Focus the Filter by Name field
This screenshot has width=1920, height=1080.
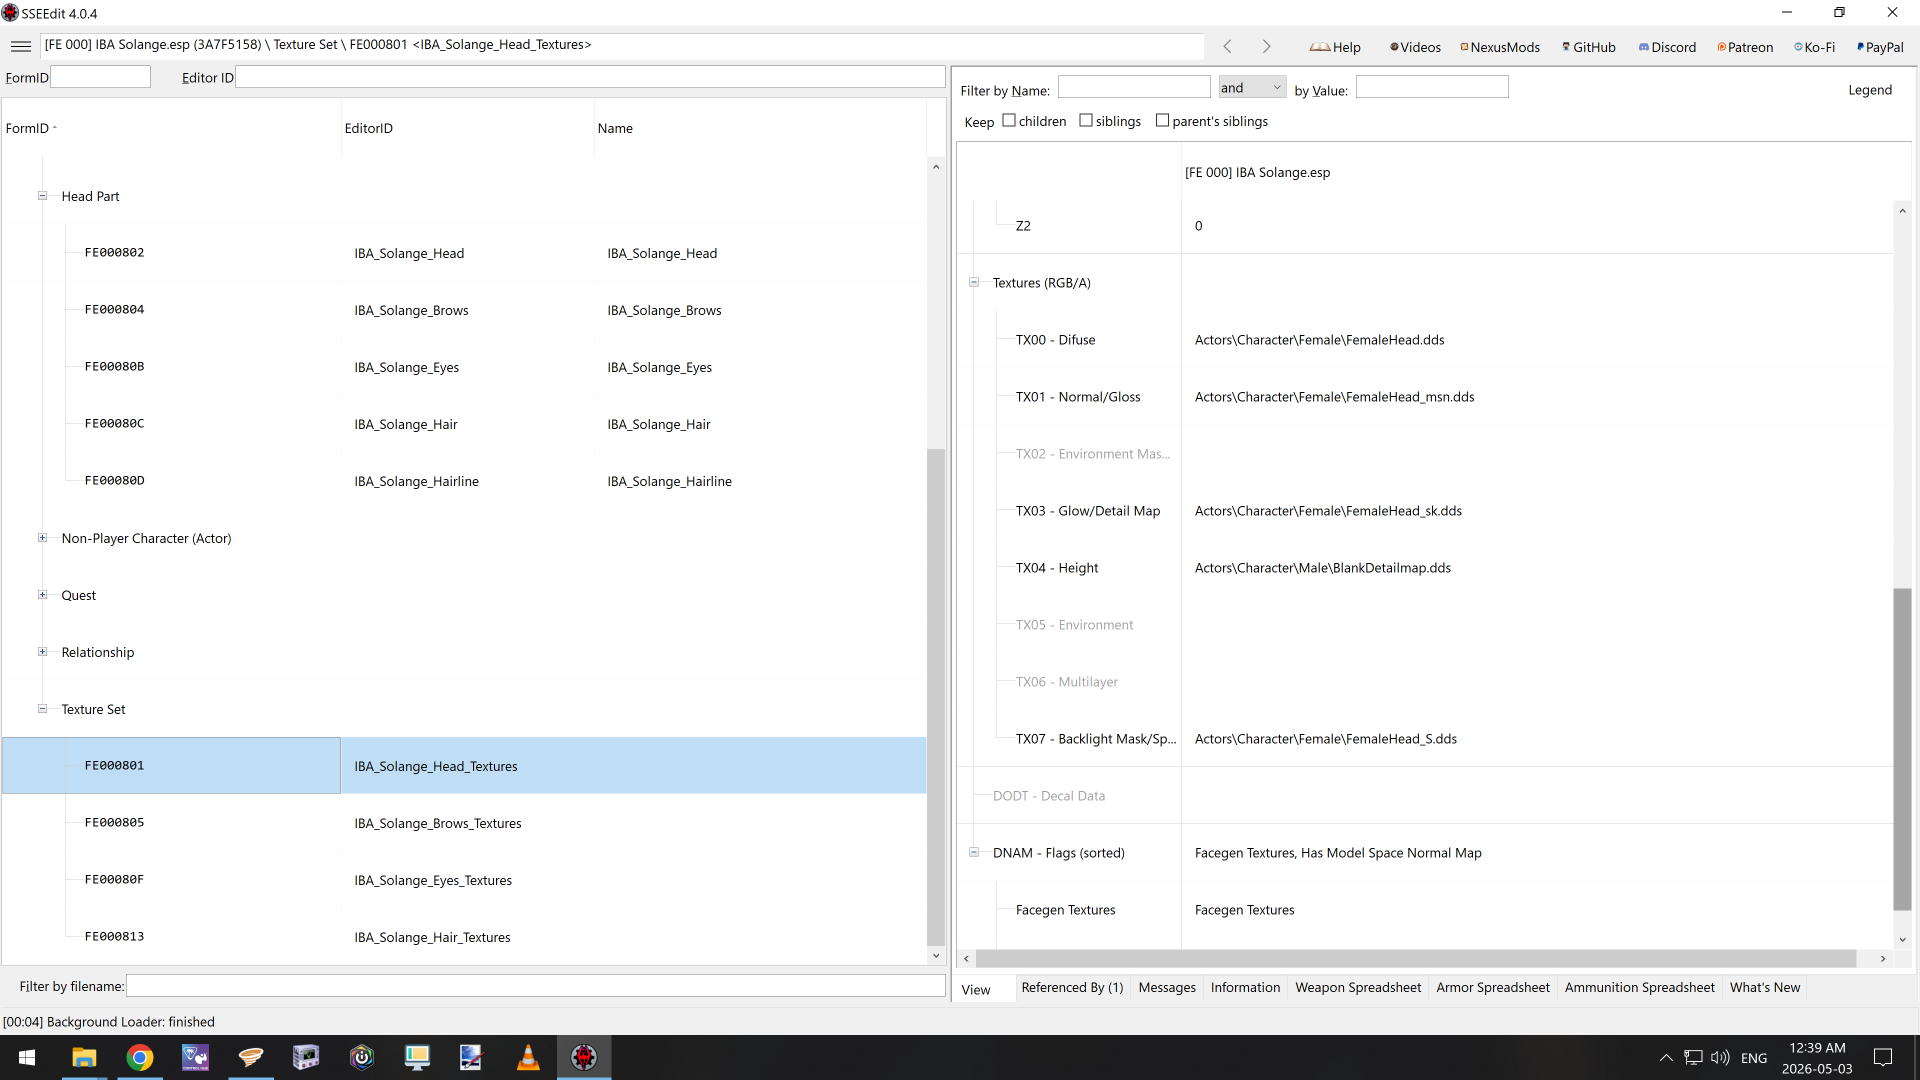[1134, 88]
